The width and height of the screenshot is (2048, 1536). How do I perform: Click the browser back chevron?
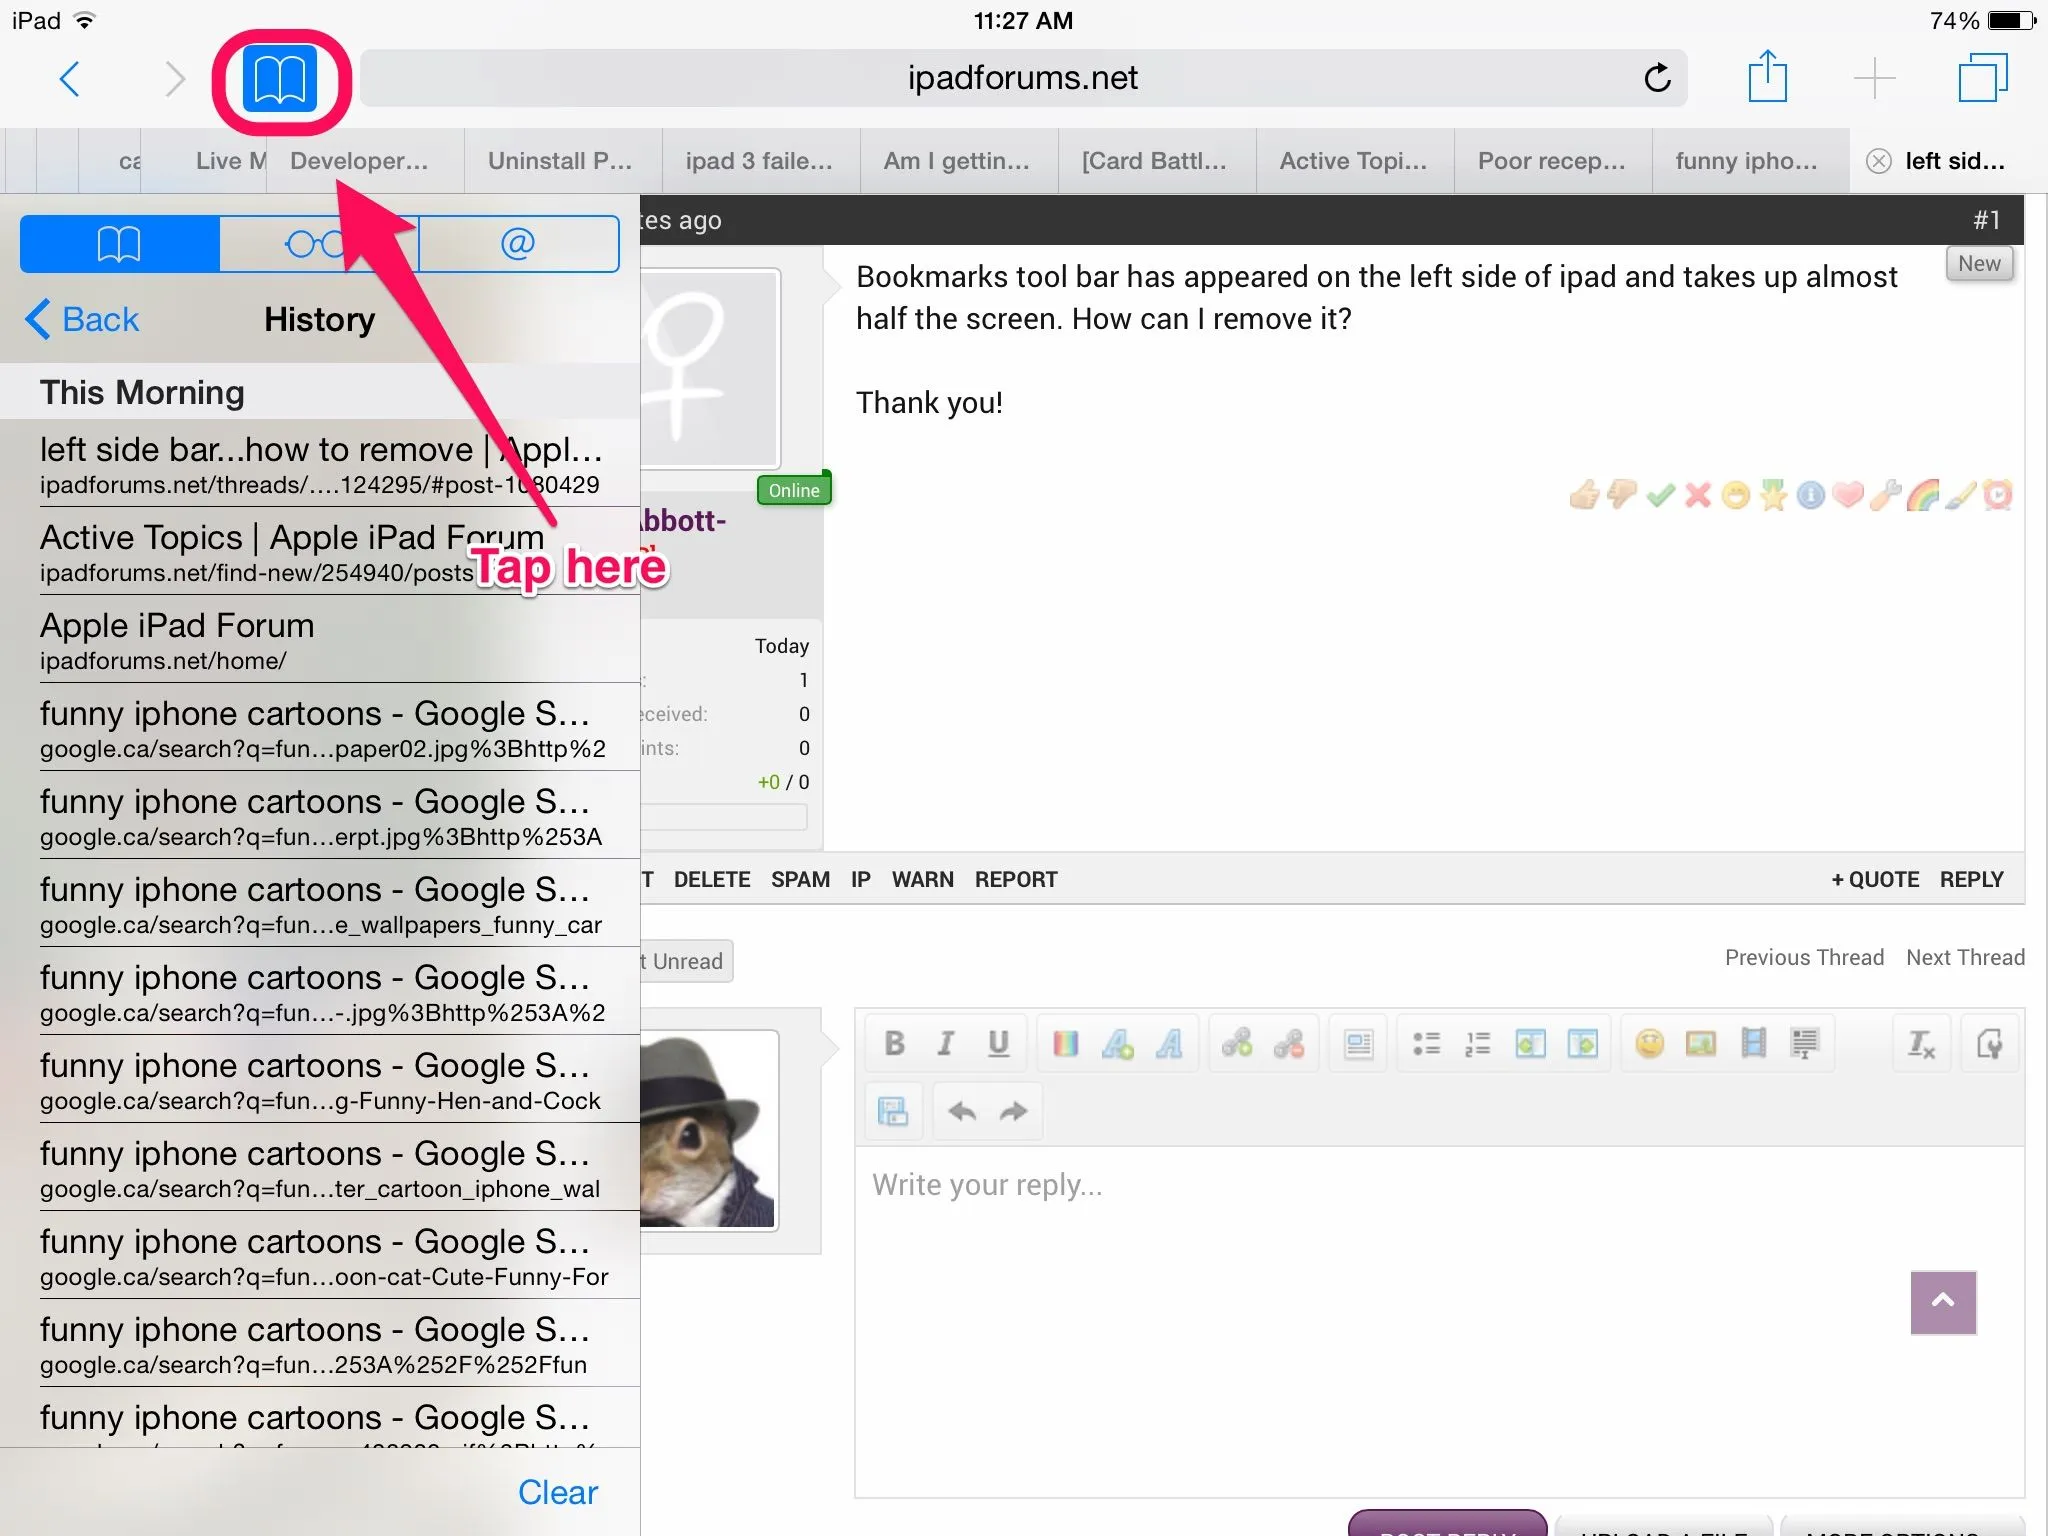70,79
